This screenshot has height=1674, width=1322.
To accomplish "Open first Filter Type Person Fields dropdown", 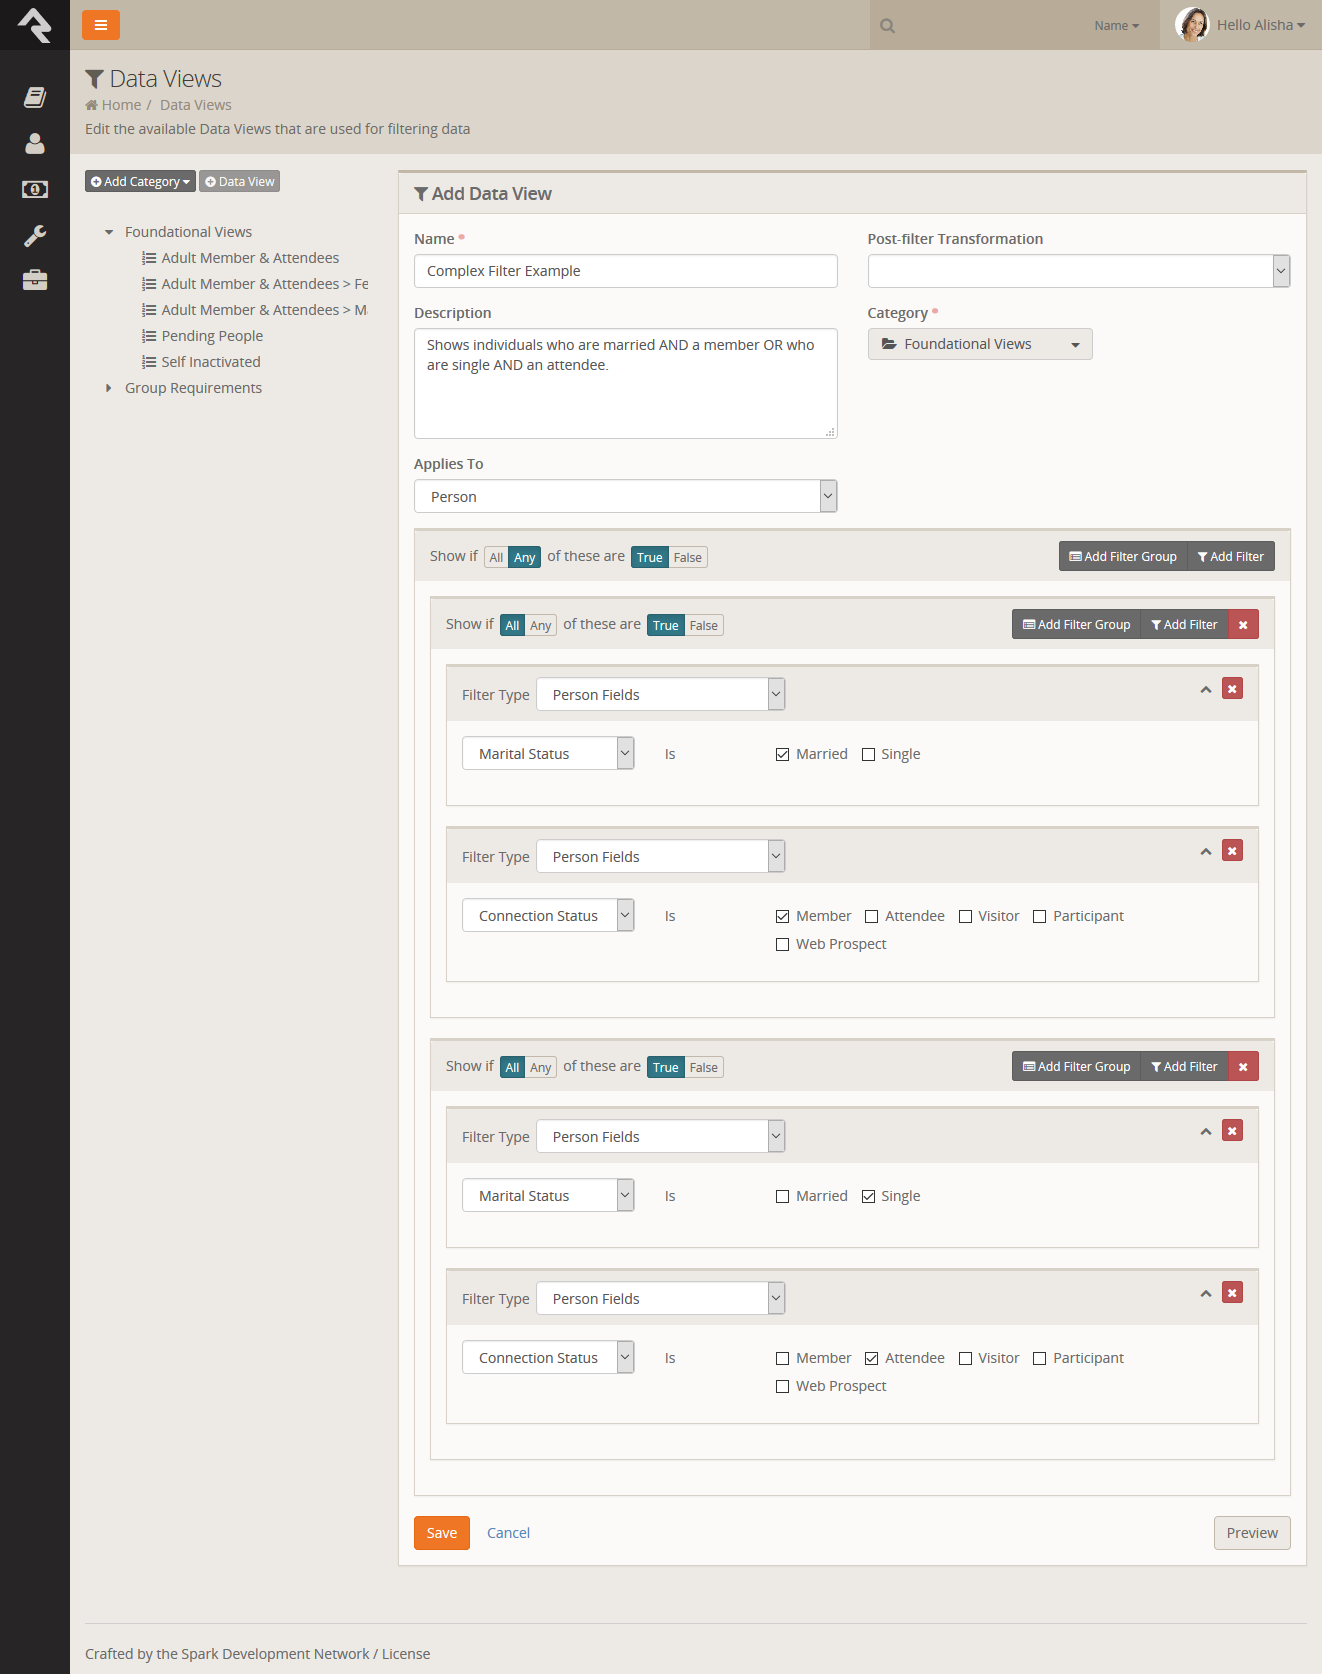I will point(660,694).
